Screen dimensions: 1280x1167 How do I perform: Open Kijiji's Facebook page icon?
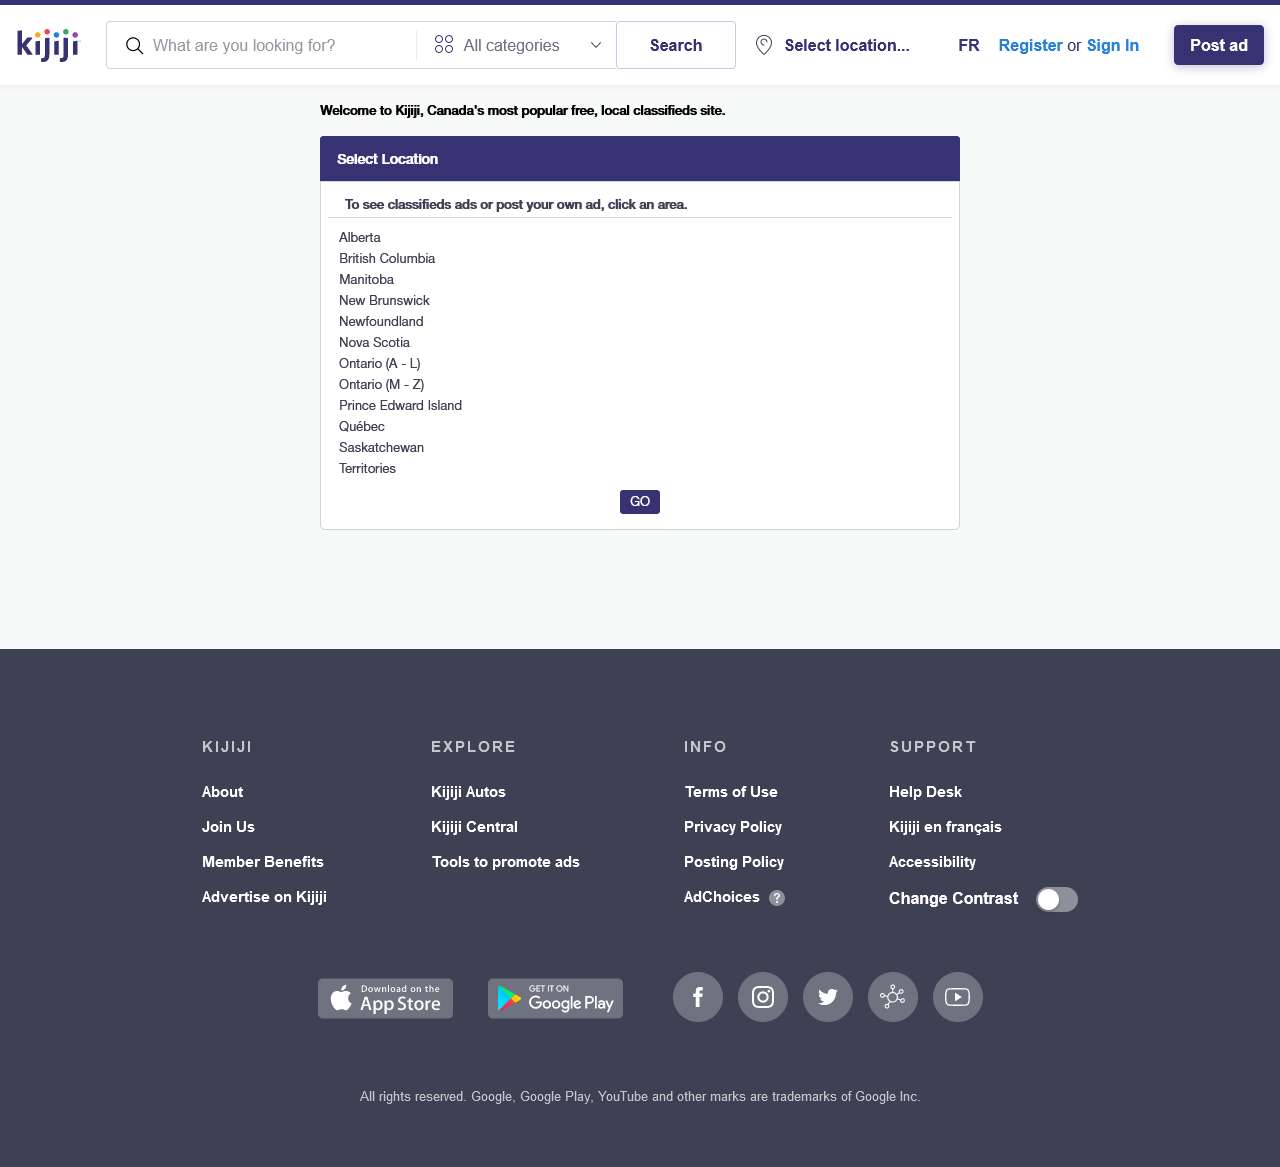(x=698, y=997)
